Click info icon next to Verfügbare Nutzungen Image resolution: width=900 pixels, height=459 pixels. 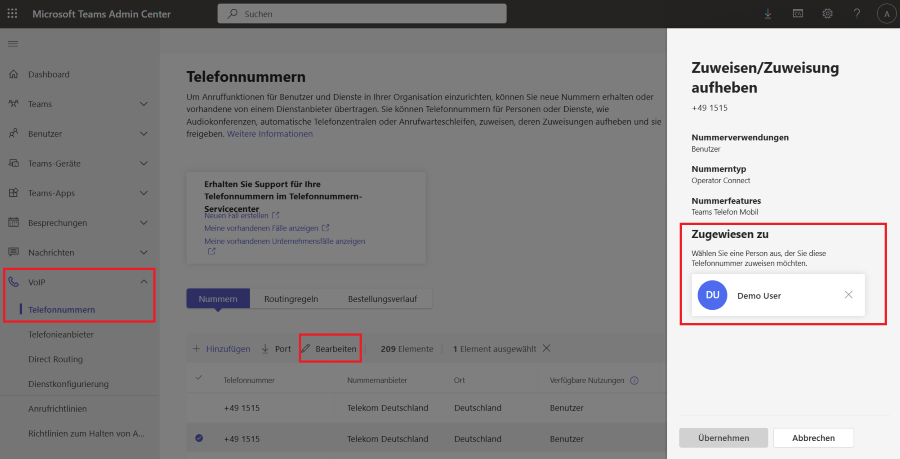[634, 380]
